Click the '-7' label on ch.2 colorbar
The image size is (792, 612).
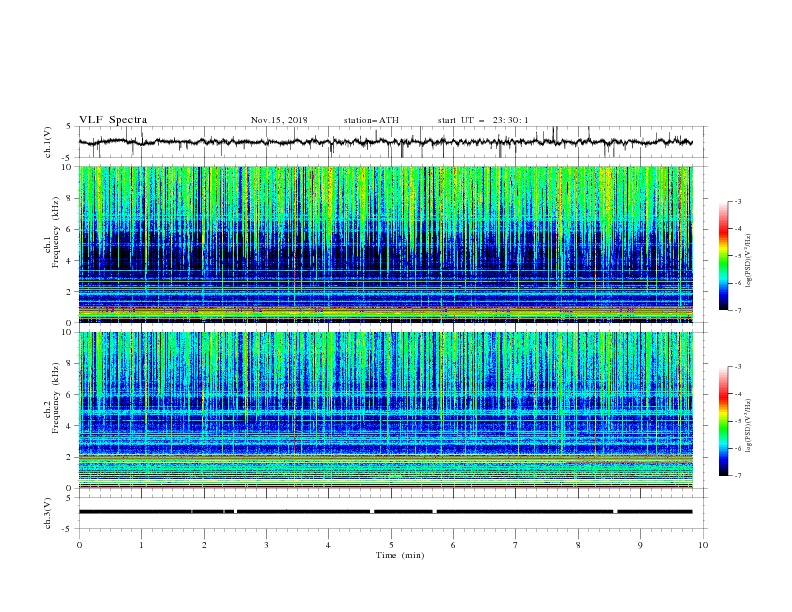(x=737, y=476)
